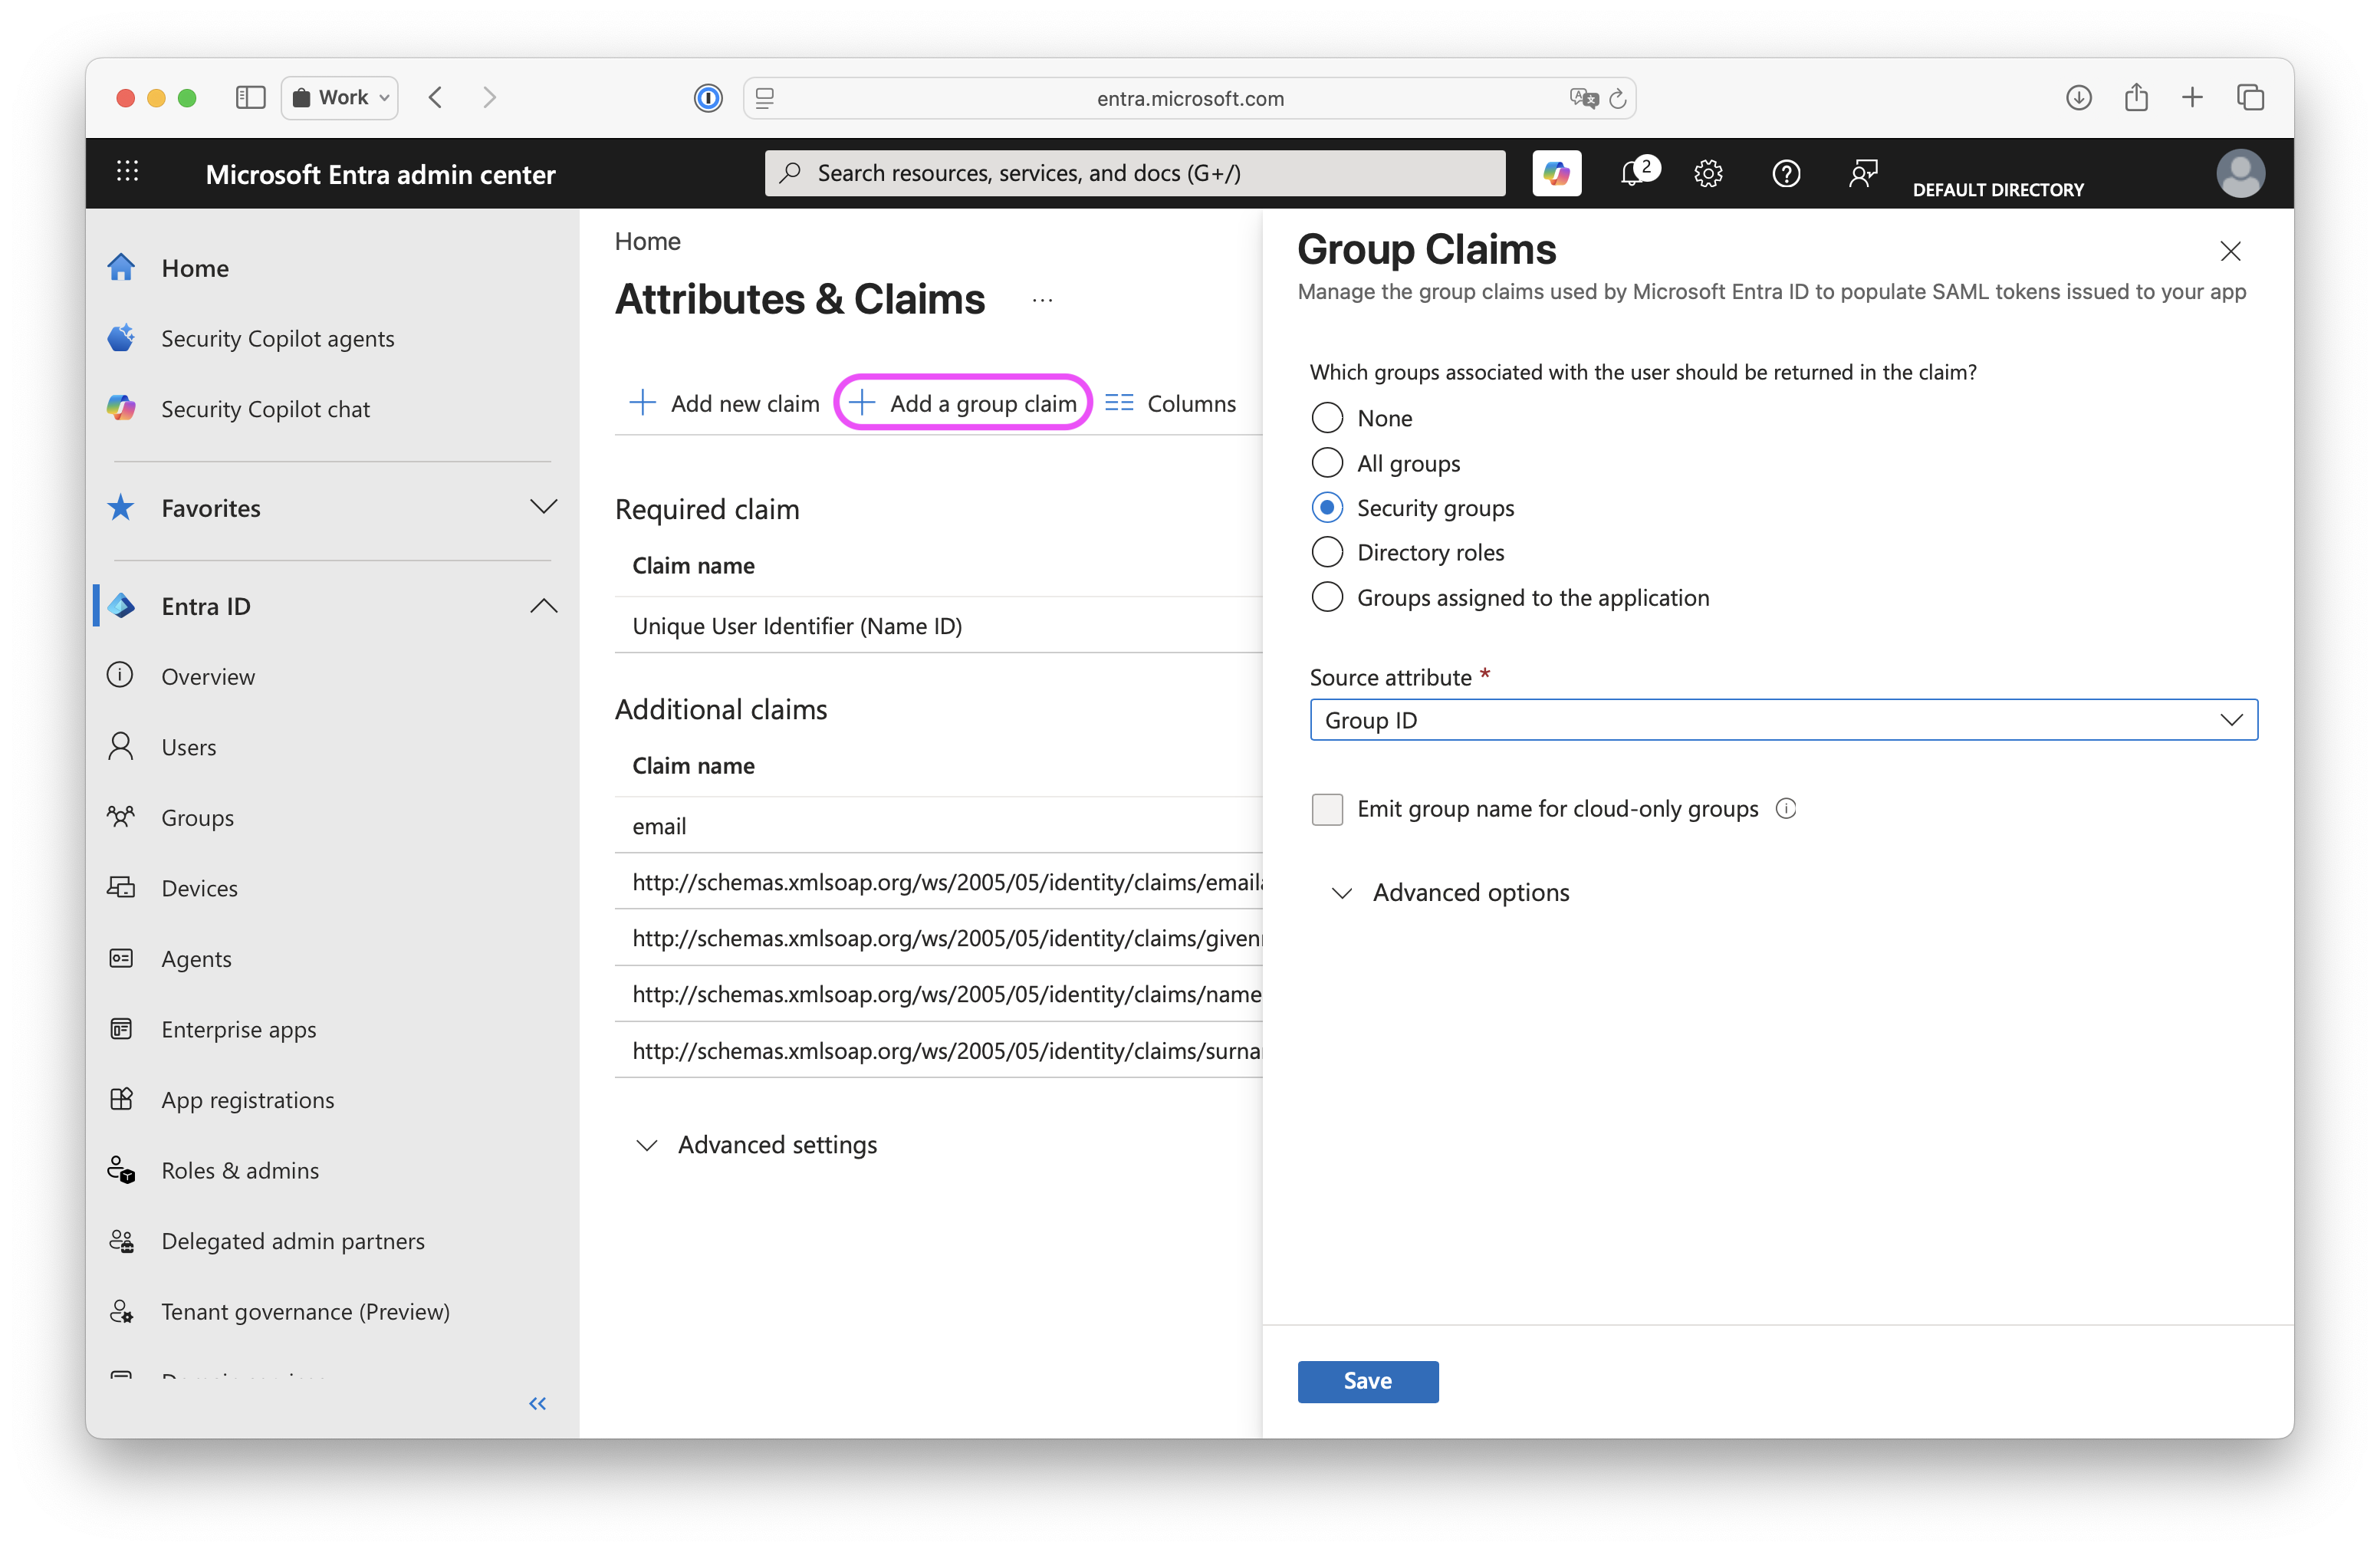Open the Users menu item
2380x1552 pixels.
point(188,747)
